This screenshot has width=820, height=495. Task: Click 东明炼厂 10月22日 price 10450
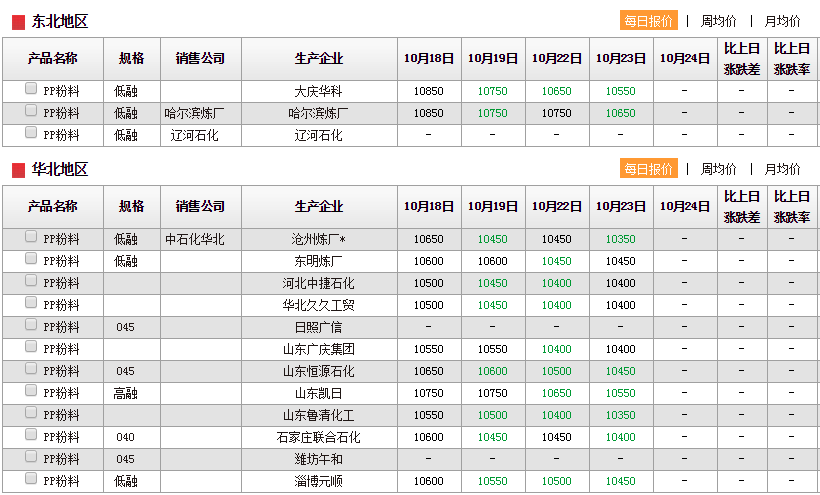pos(556,261)
